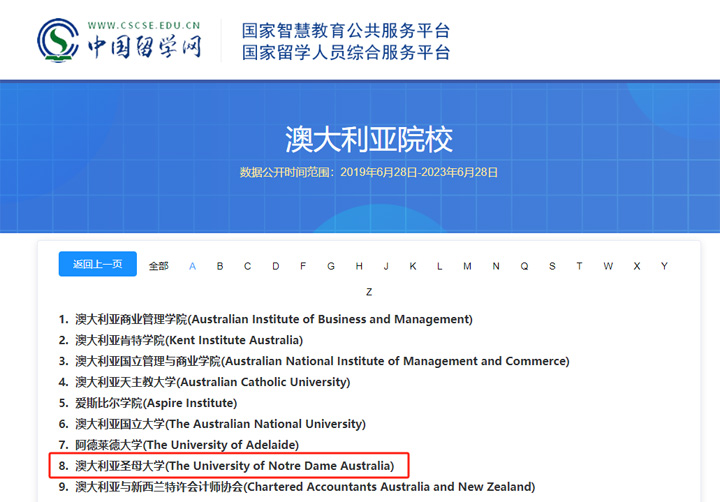Click 国家智慧教育公共服务平台 header text
The width and height of the screenshot is (720, 502).
pyautogui.click(x=346, y=31)
